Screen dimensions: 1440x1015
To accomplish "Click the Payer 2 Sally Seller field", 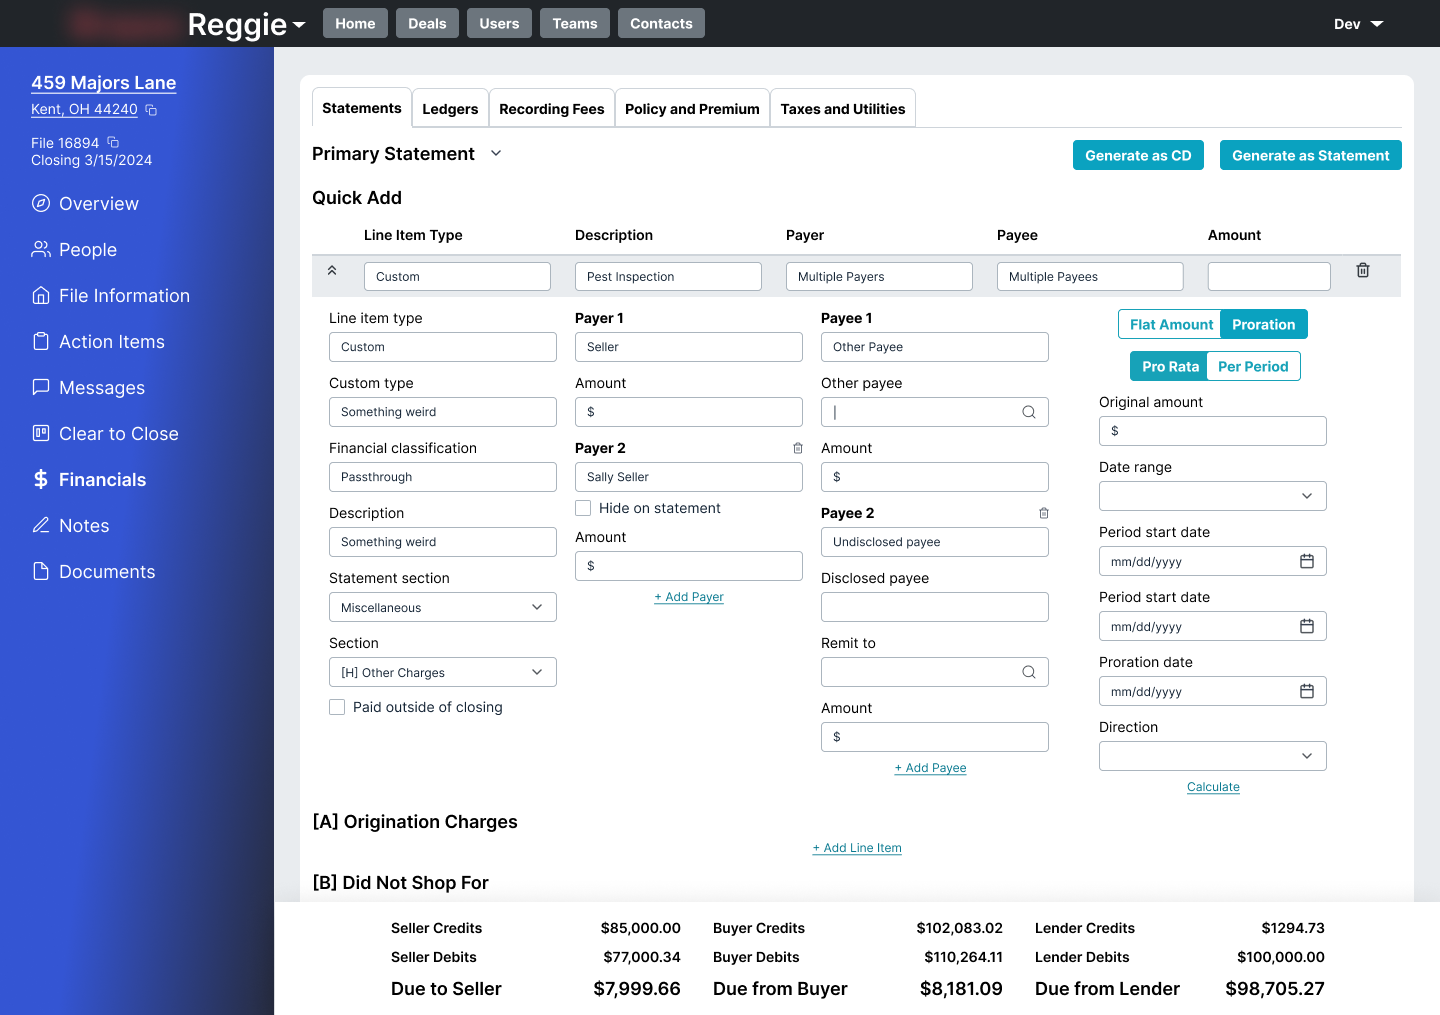I will point(689,477).
